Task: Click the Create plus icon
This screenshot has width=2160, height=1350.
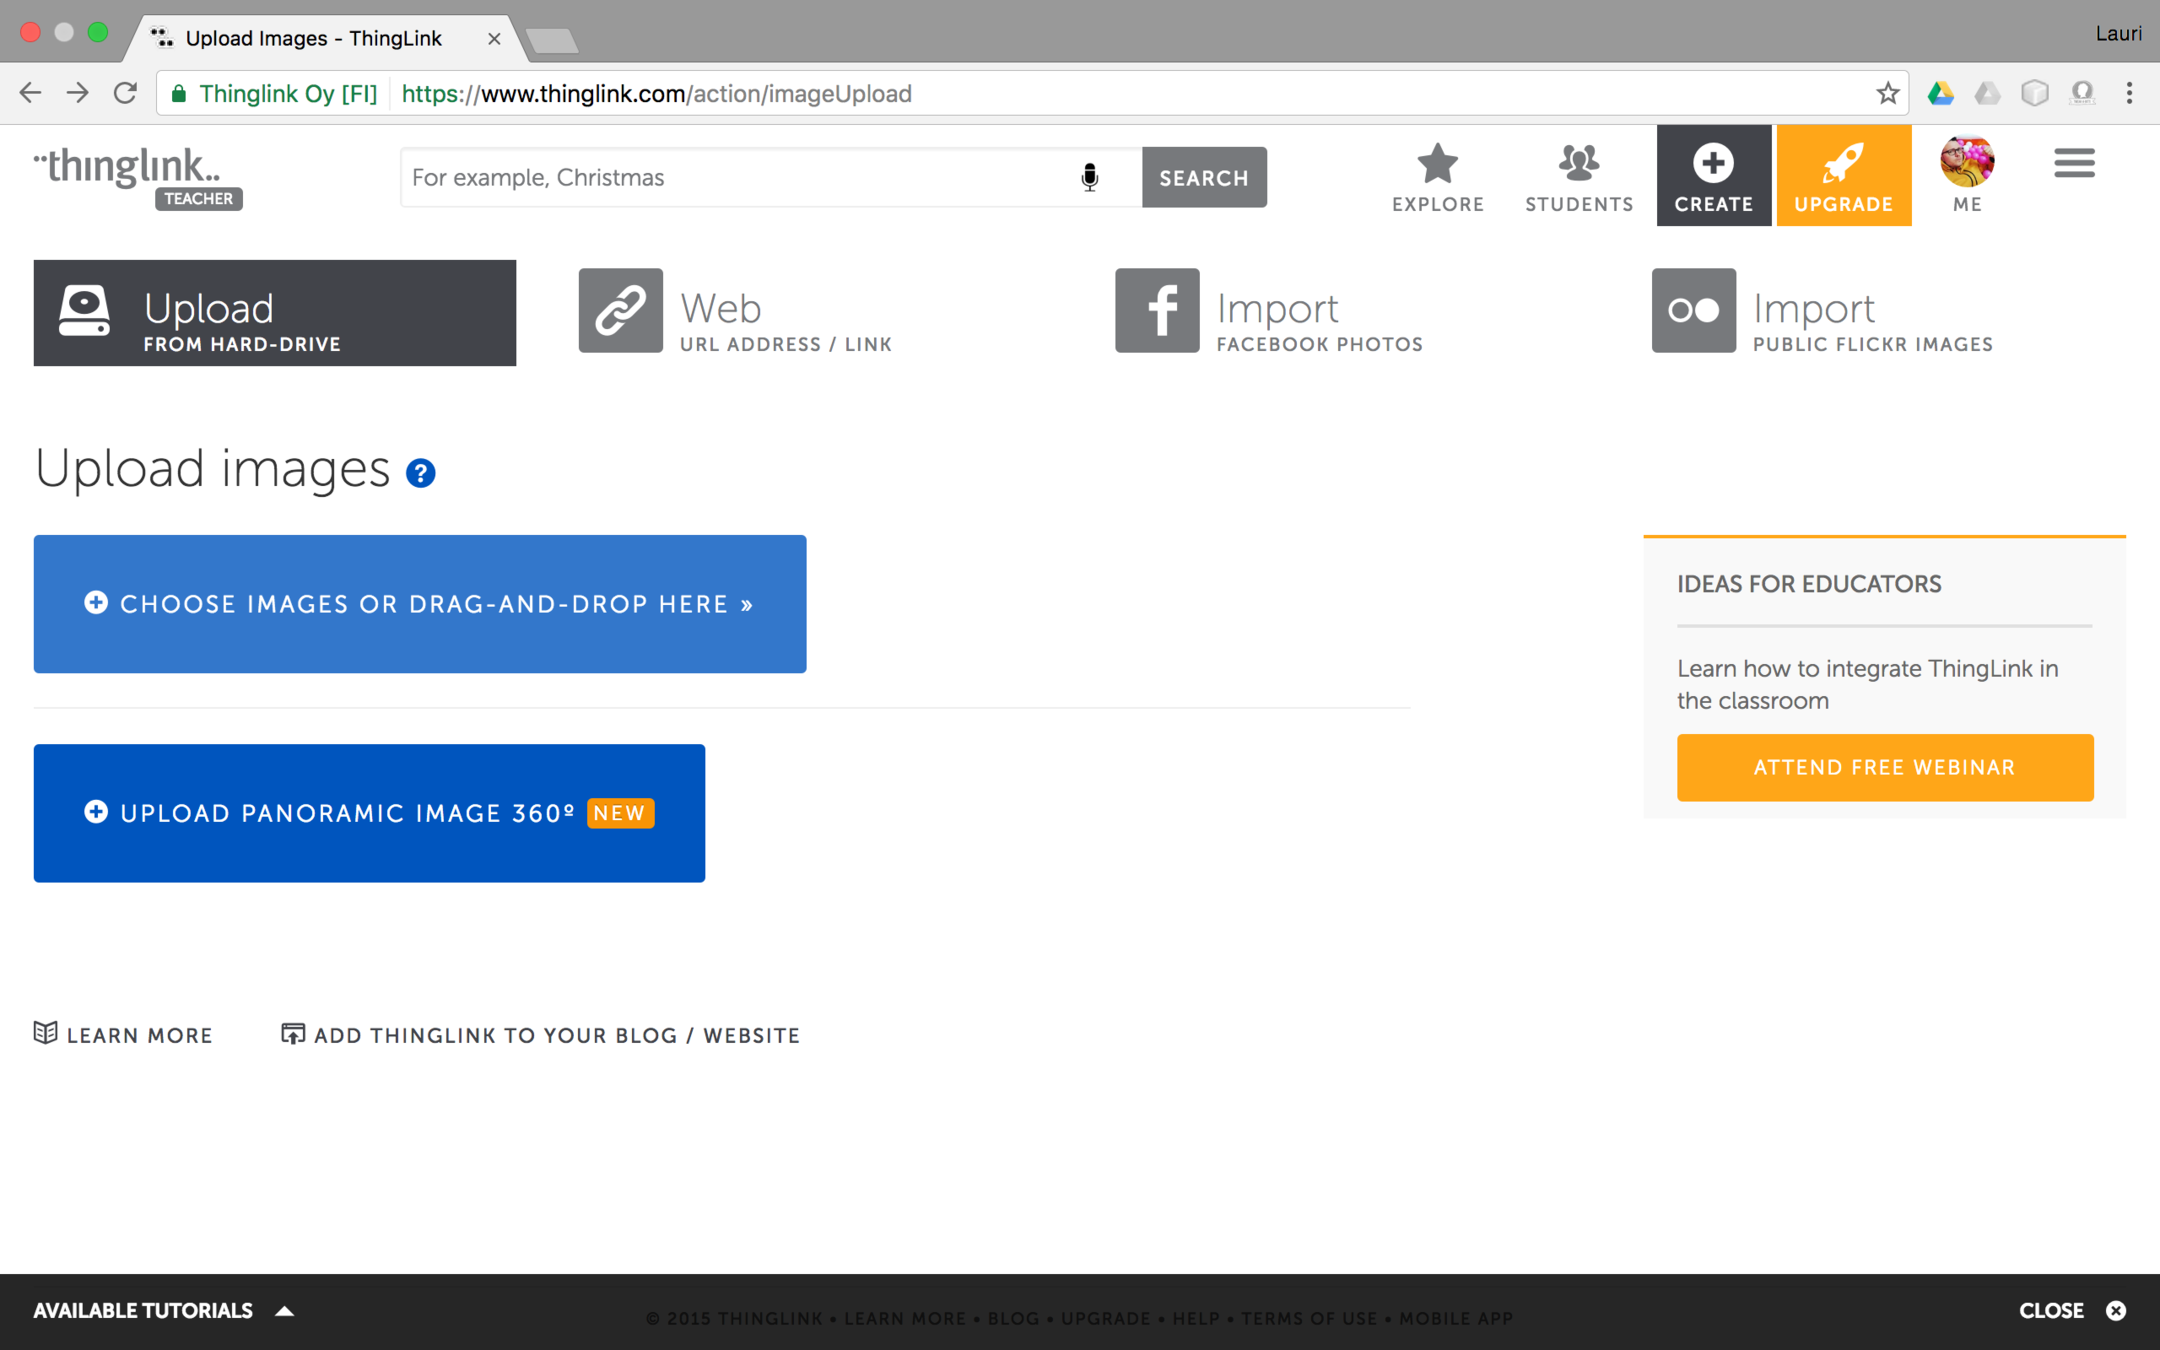Action: 1712,164
